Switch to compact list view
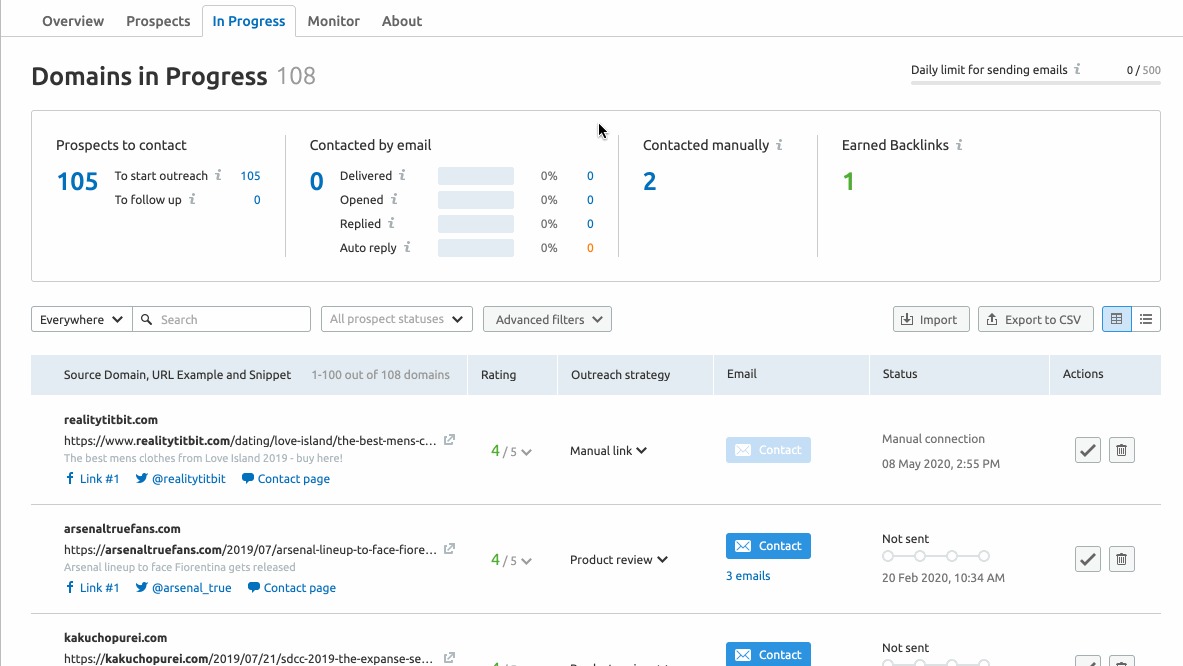 pyautogui.click(x=1146, y=319)
